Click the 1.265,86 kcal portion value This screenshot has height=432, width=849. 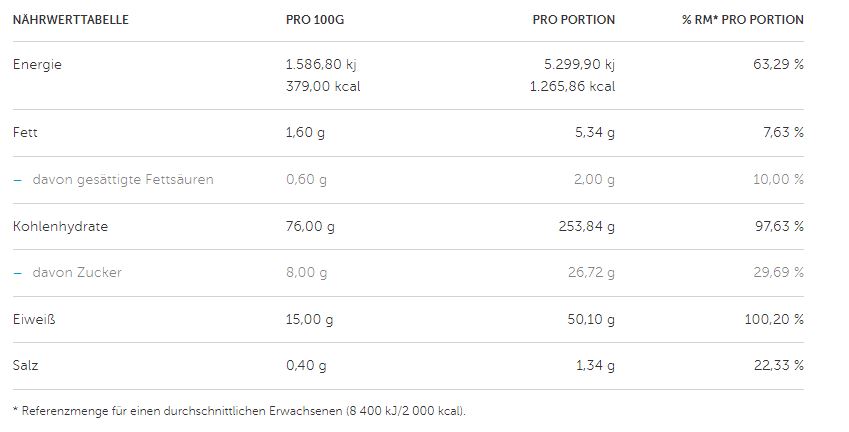[575, 86]
